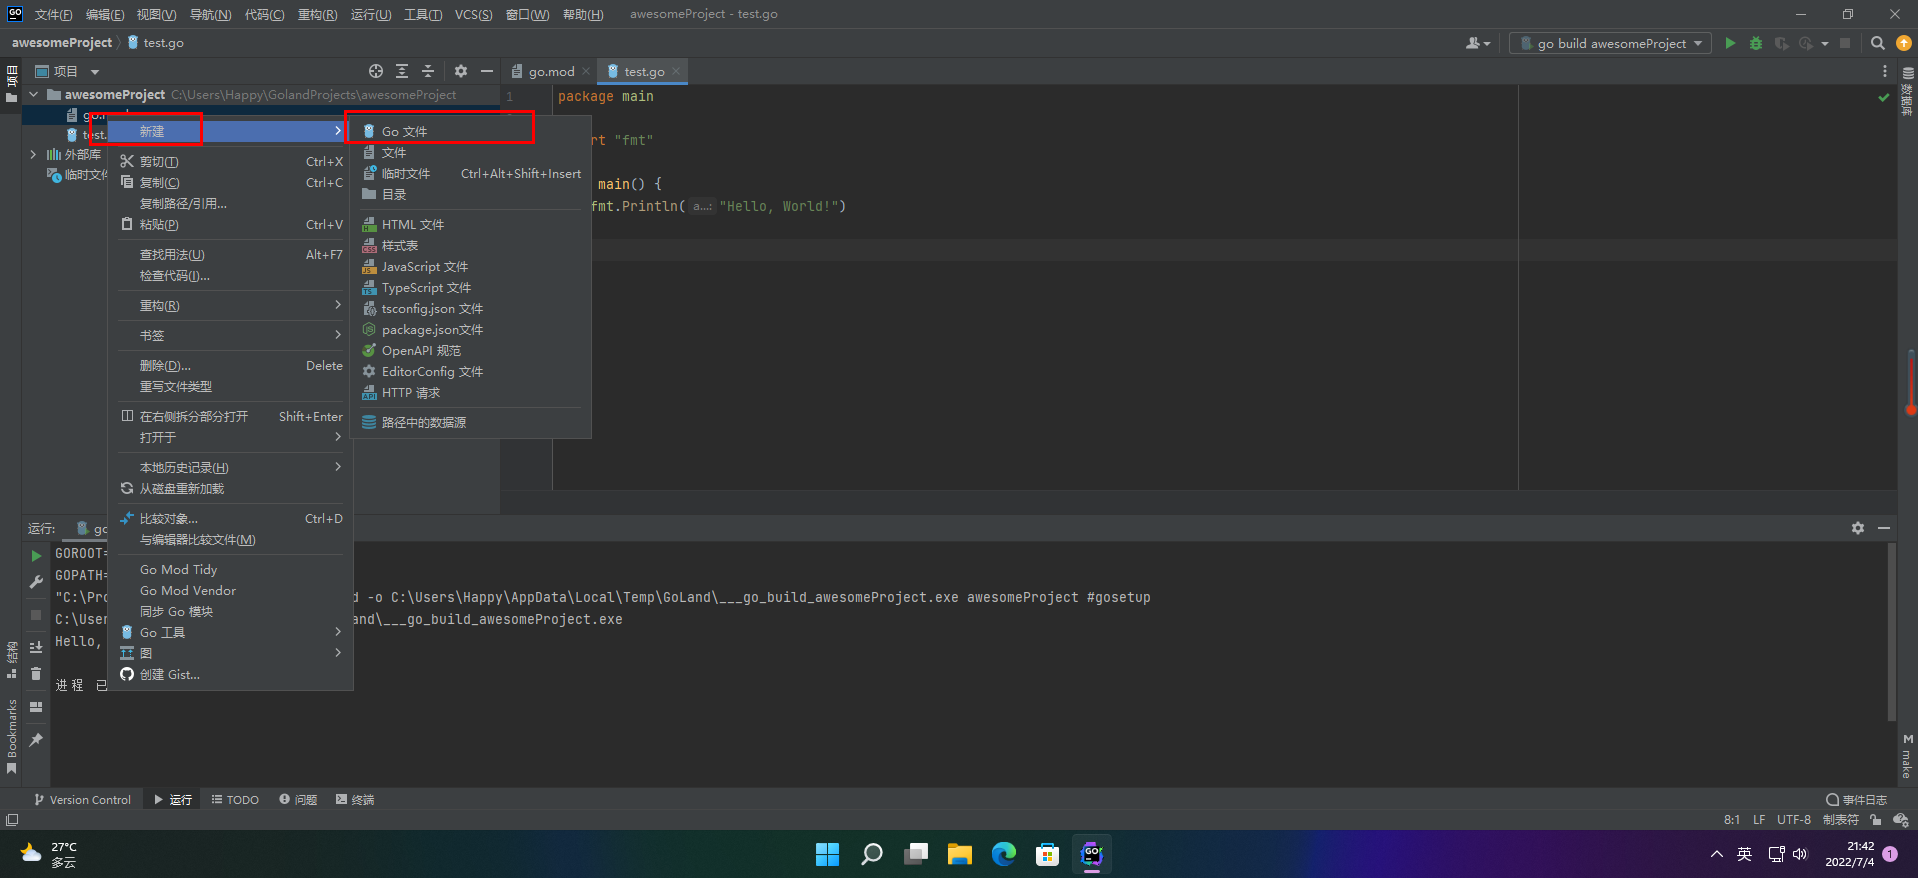Expand the 重构(R) submenu

point(231,305)
